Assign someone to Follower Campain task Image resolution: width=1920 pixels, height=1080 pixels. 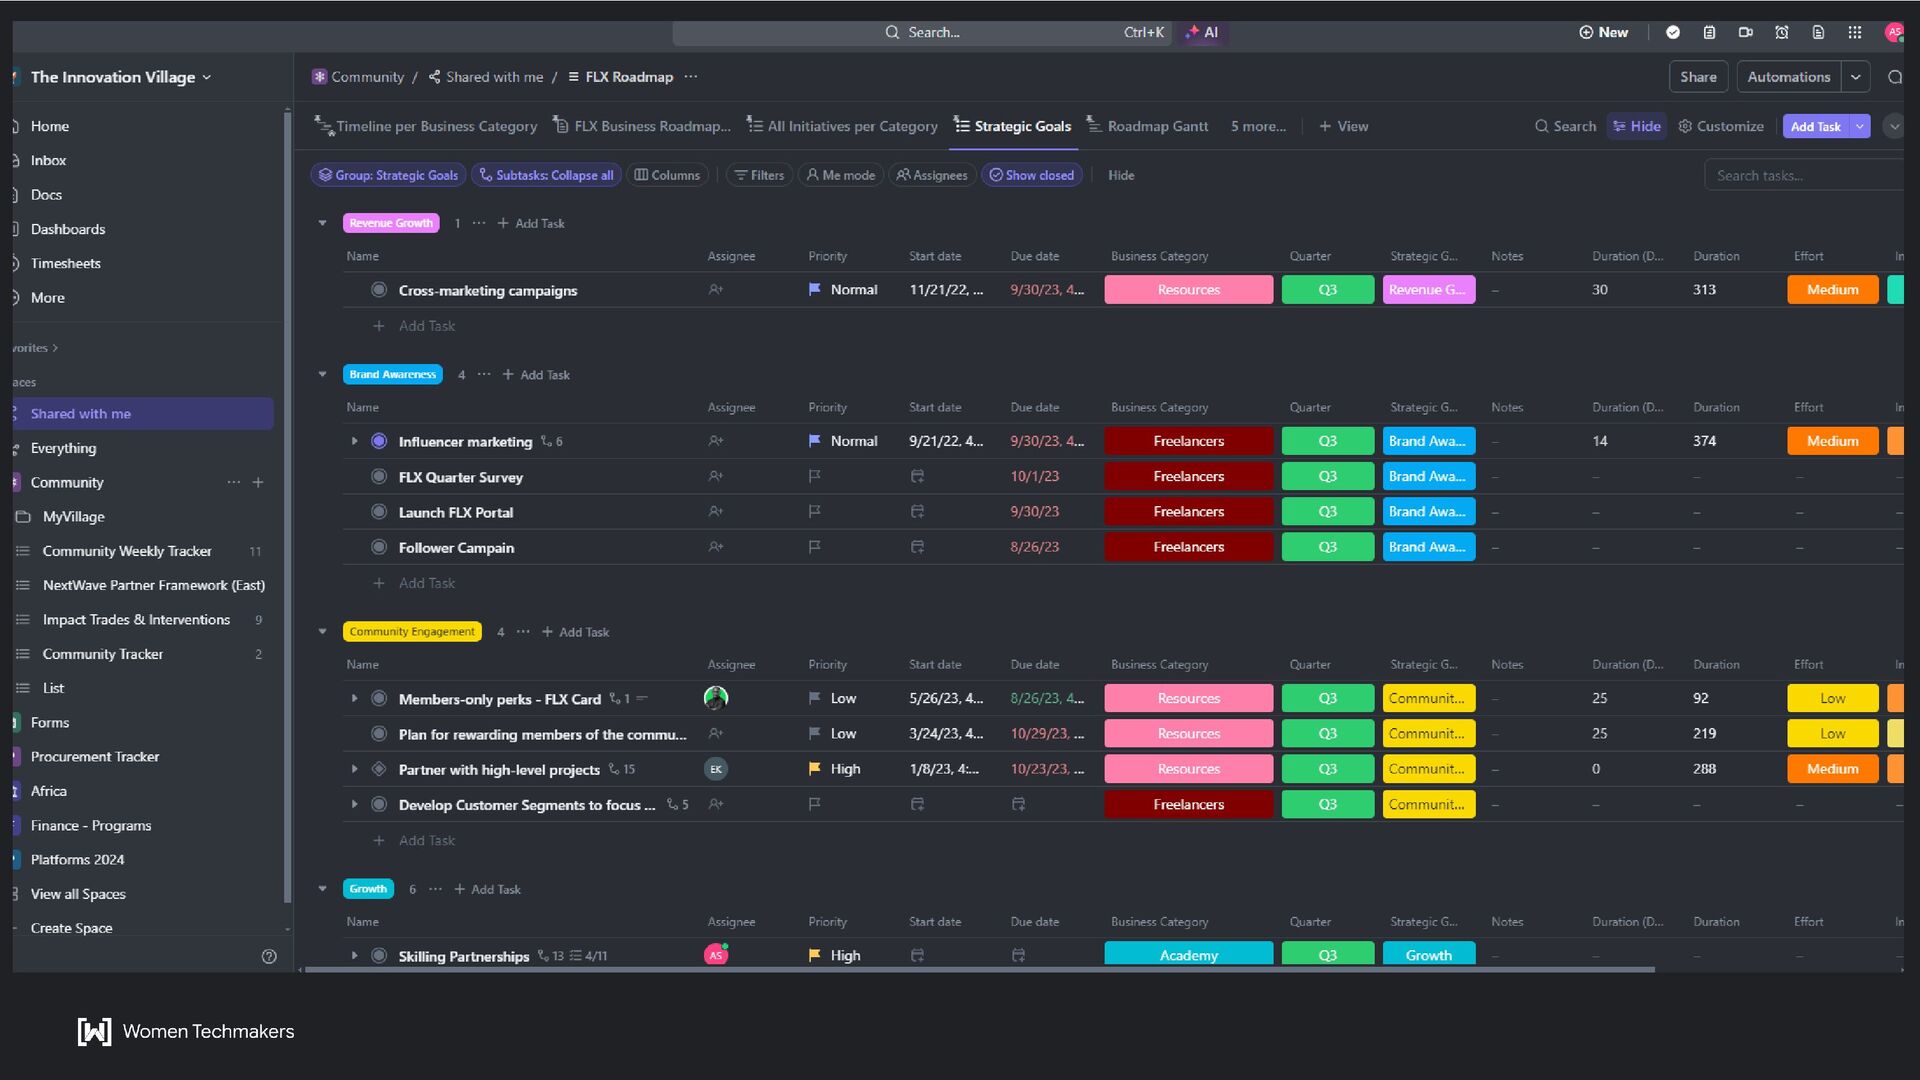coord(716,547)
